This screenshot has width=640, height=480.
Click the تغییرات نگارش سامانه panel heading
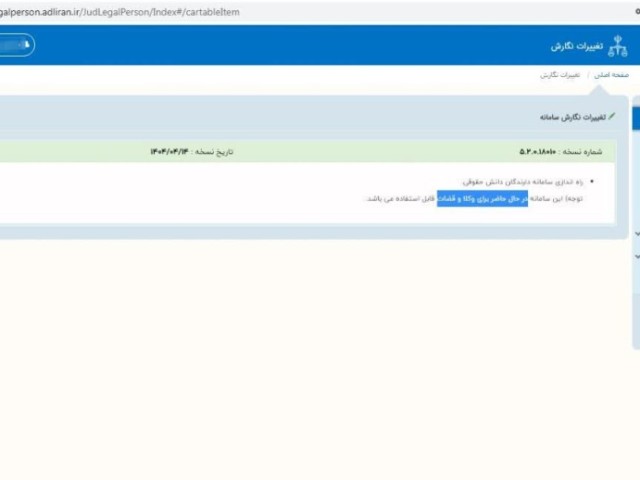point(568,117)
